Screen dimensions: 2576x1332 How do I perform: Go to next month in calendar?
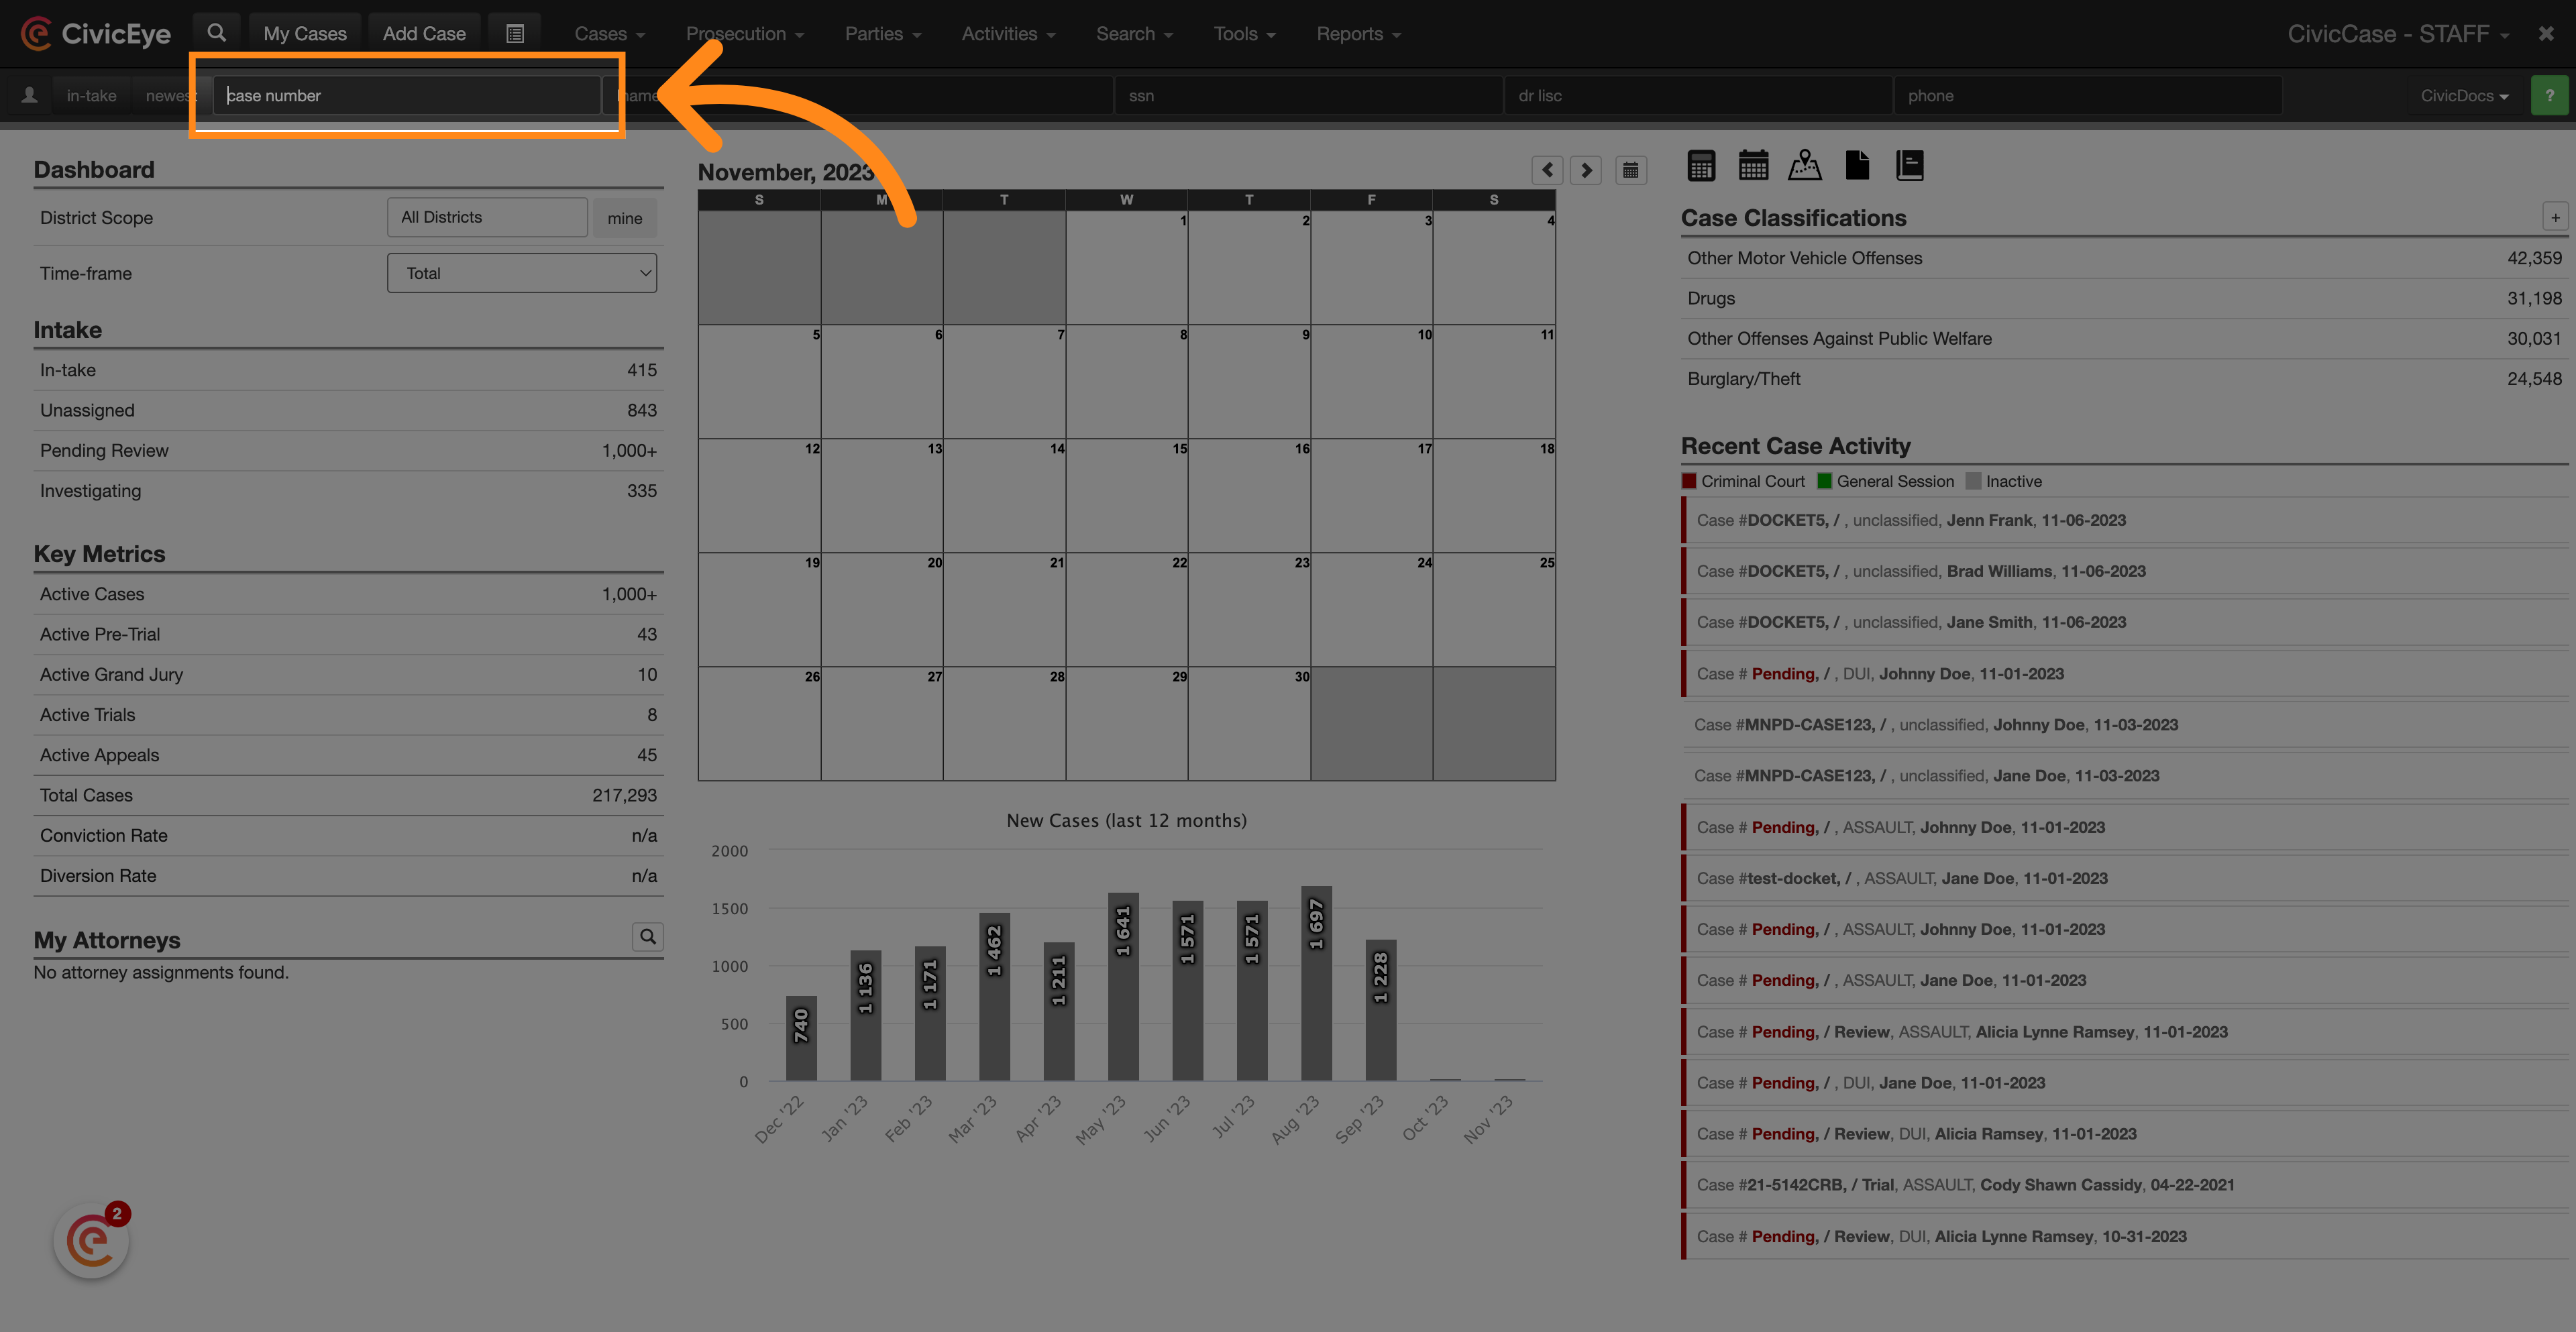point(1586,170)
